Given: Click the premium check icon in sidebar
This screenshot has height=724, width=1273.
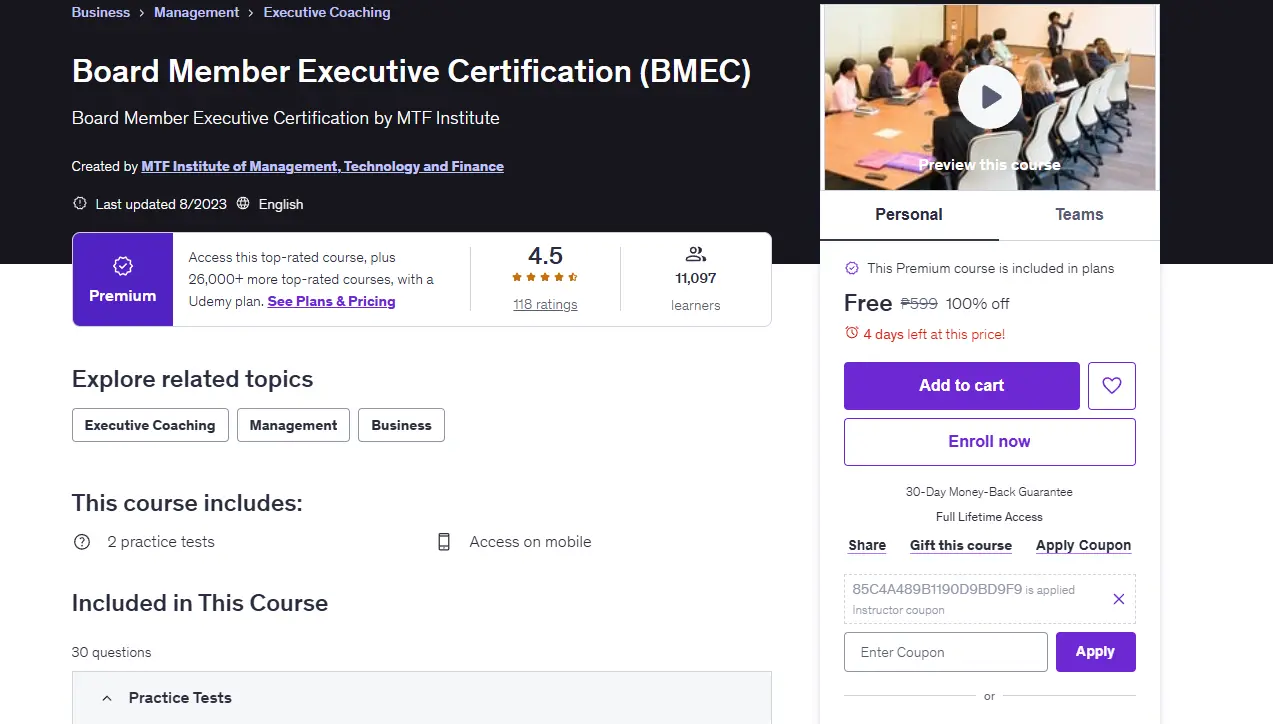Looking at the screenshot, I should [852, 268].
